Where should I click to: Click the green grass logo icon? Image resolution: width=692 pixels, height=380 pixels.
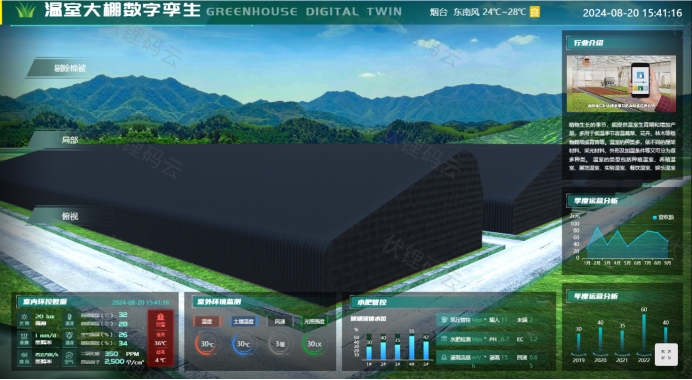[25, 10]
